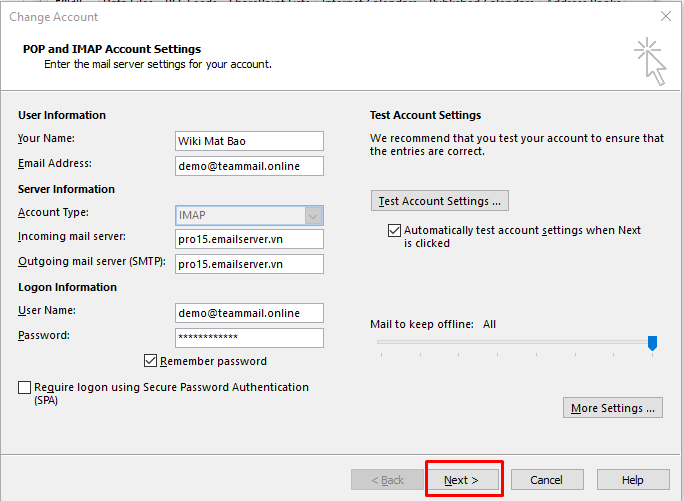Focus the Outgoing mail server SMTP field
Image resolution: width=684 pixels, height=501 pixels.
[249, 264]
